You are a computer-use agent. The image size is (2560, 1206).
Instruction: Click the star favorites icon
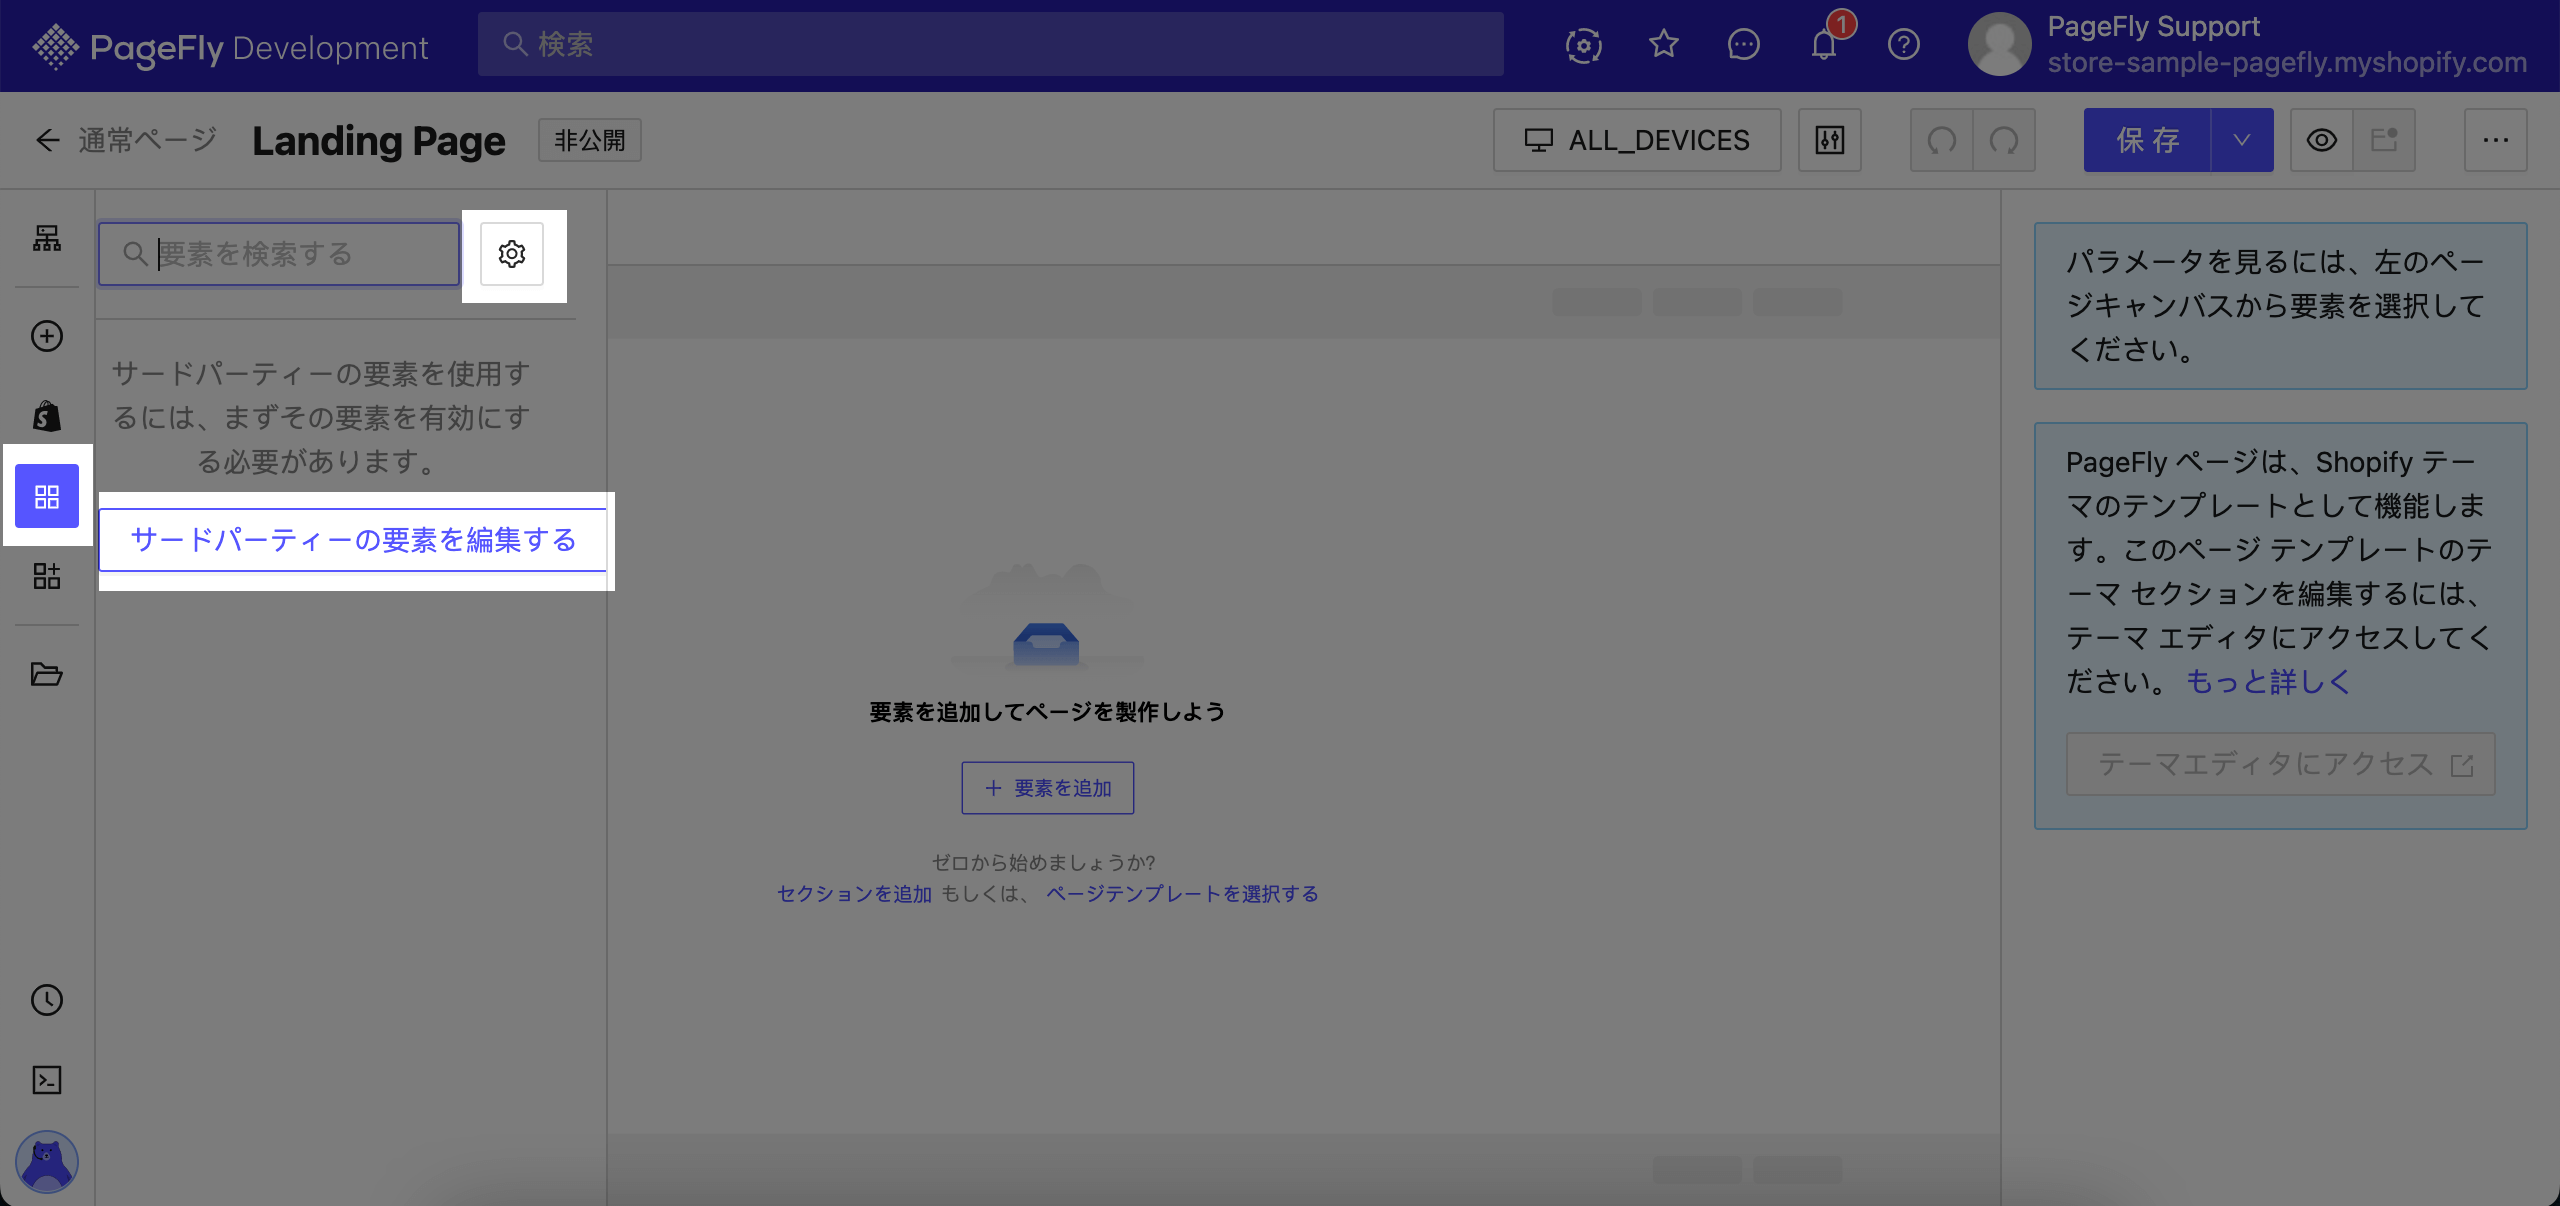click(1664, 45)
